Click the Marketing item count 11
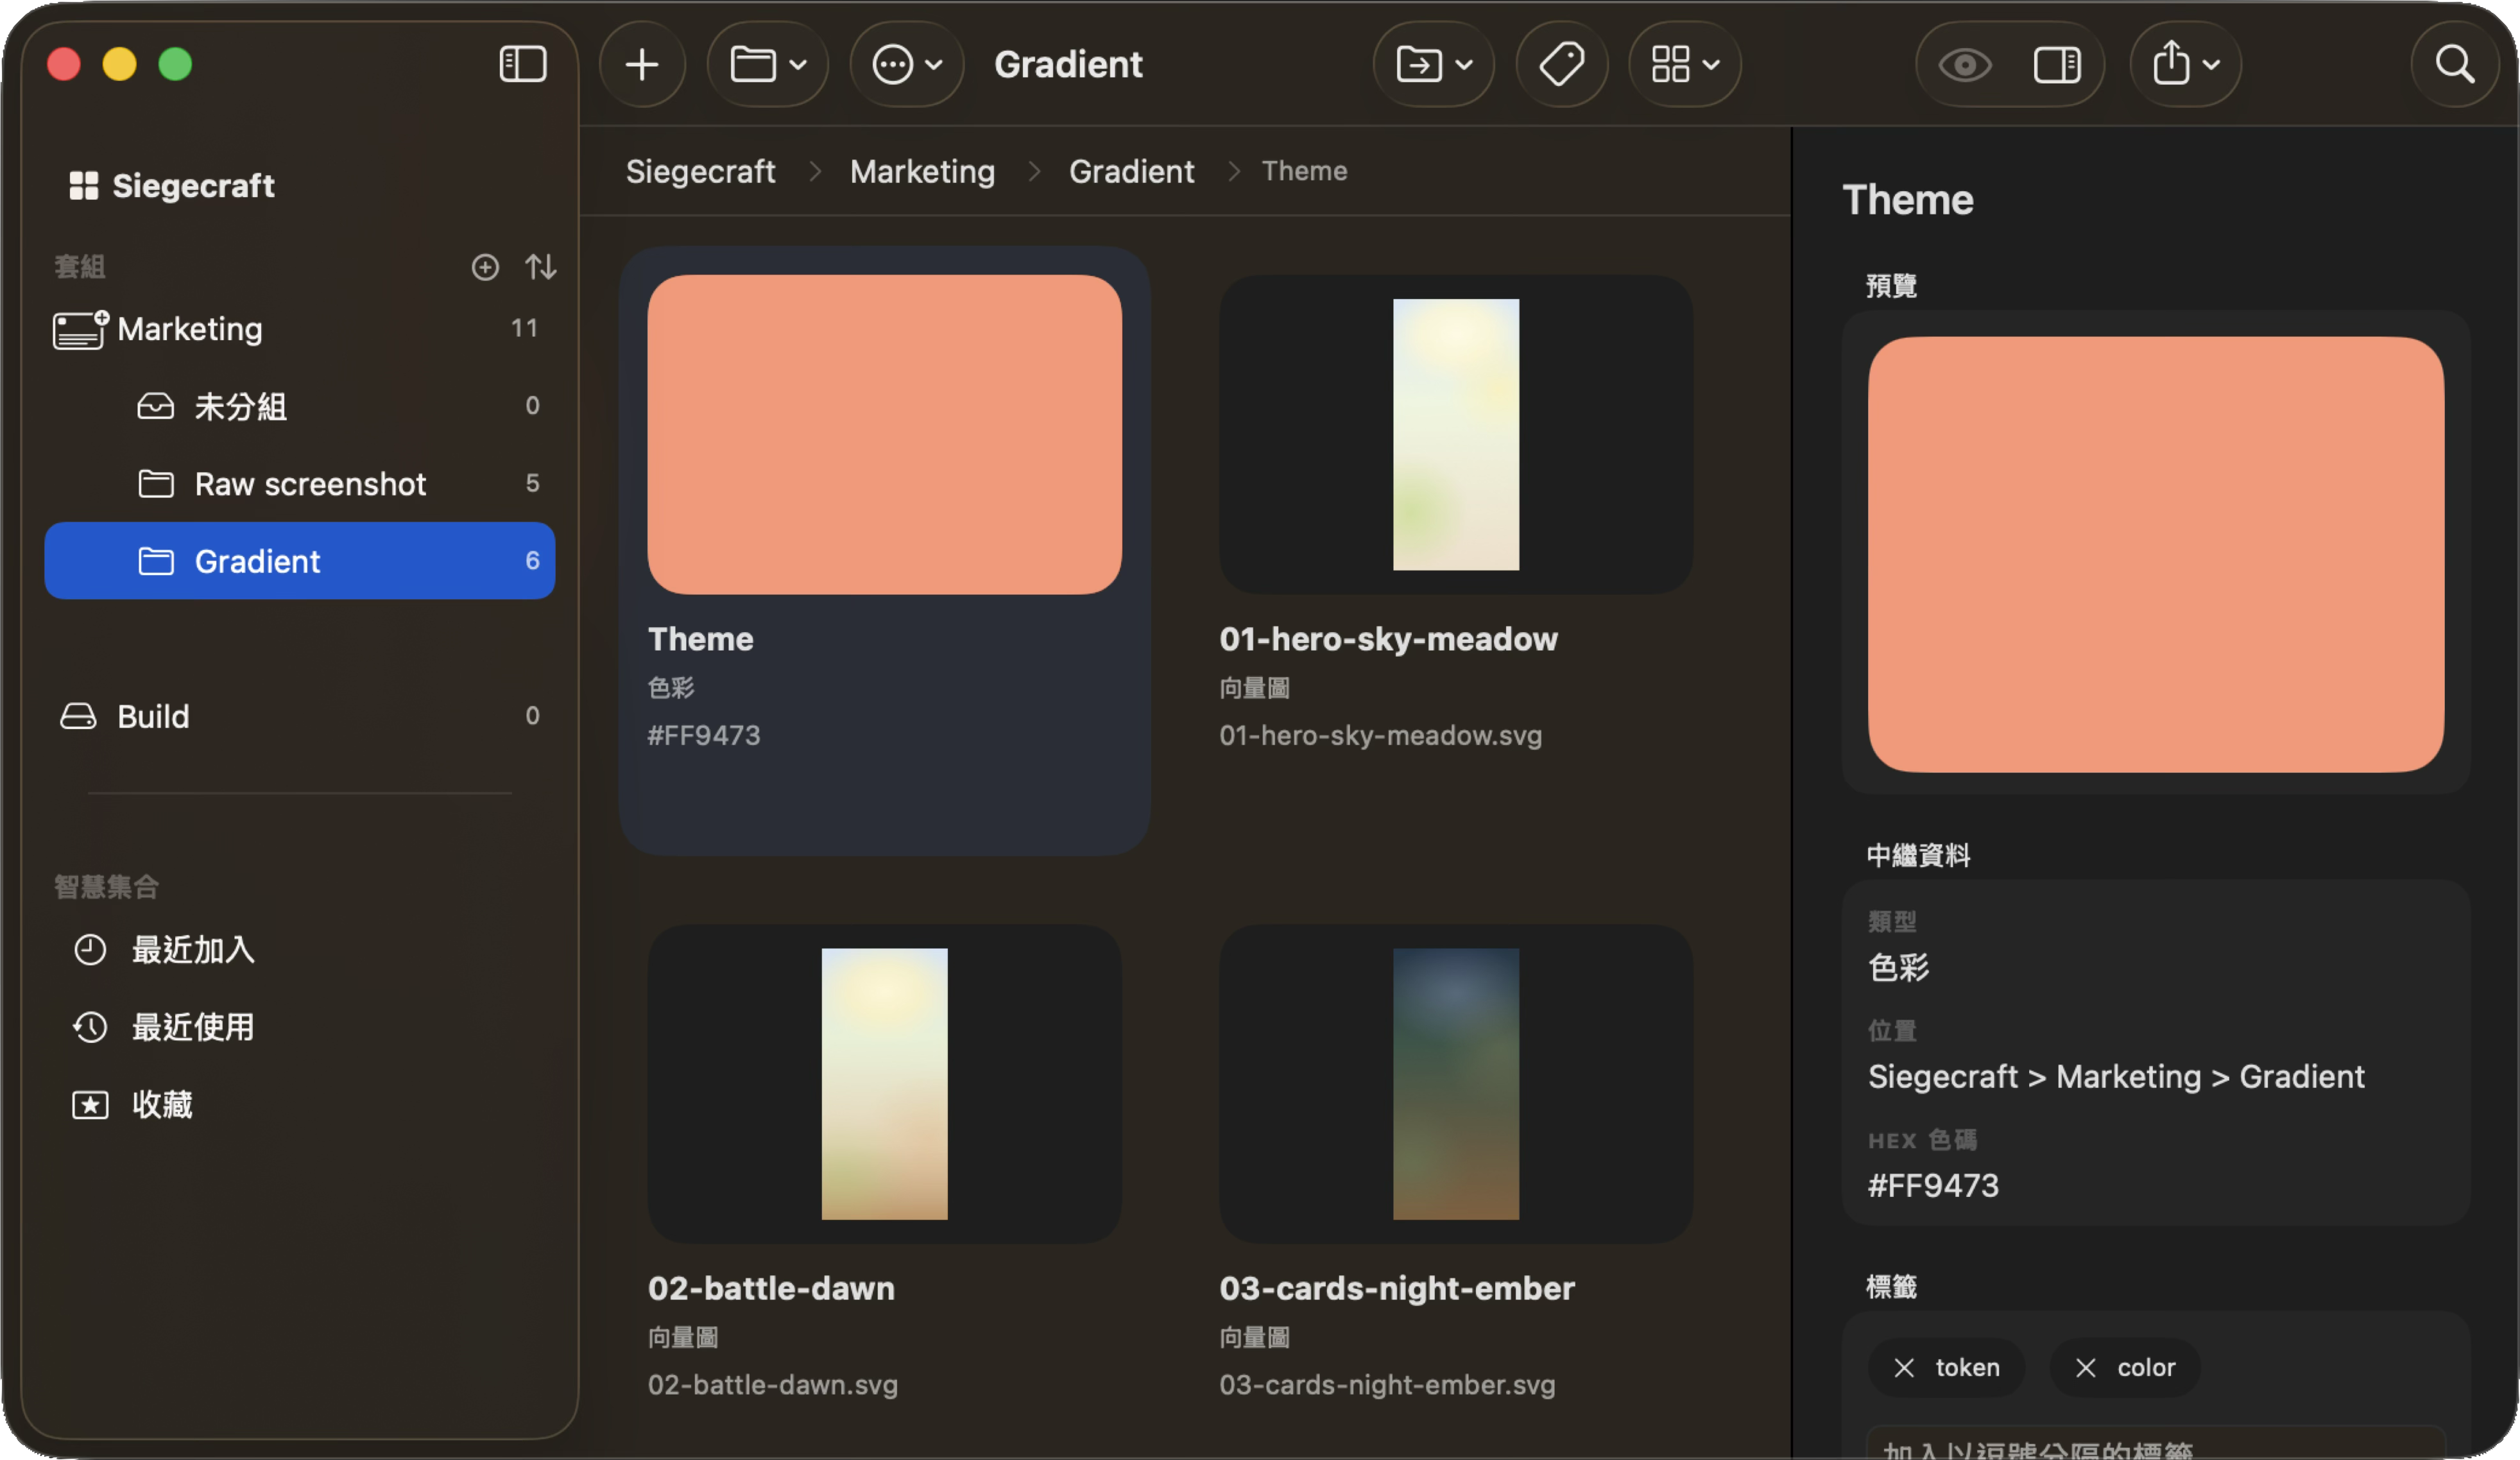2520x1460 pixels. click(x=524, y=328)
